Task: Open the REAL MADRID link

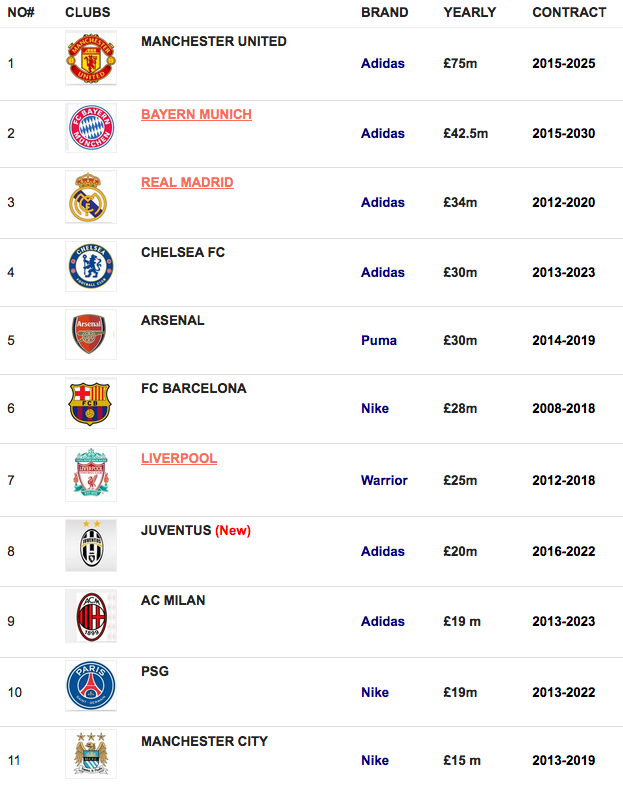Action: tap(187, 182)
